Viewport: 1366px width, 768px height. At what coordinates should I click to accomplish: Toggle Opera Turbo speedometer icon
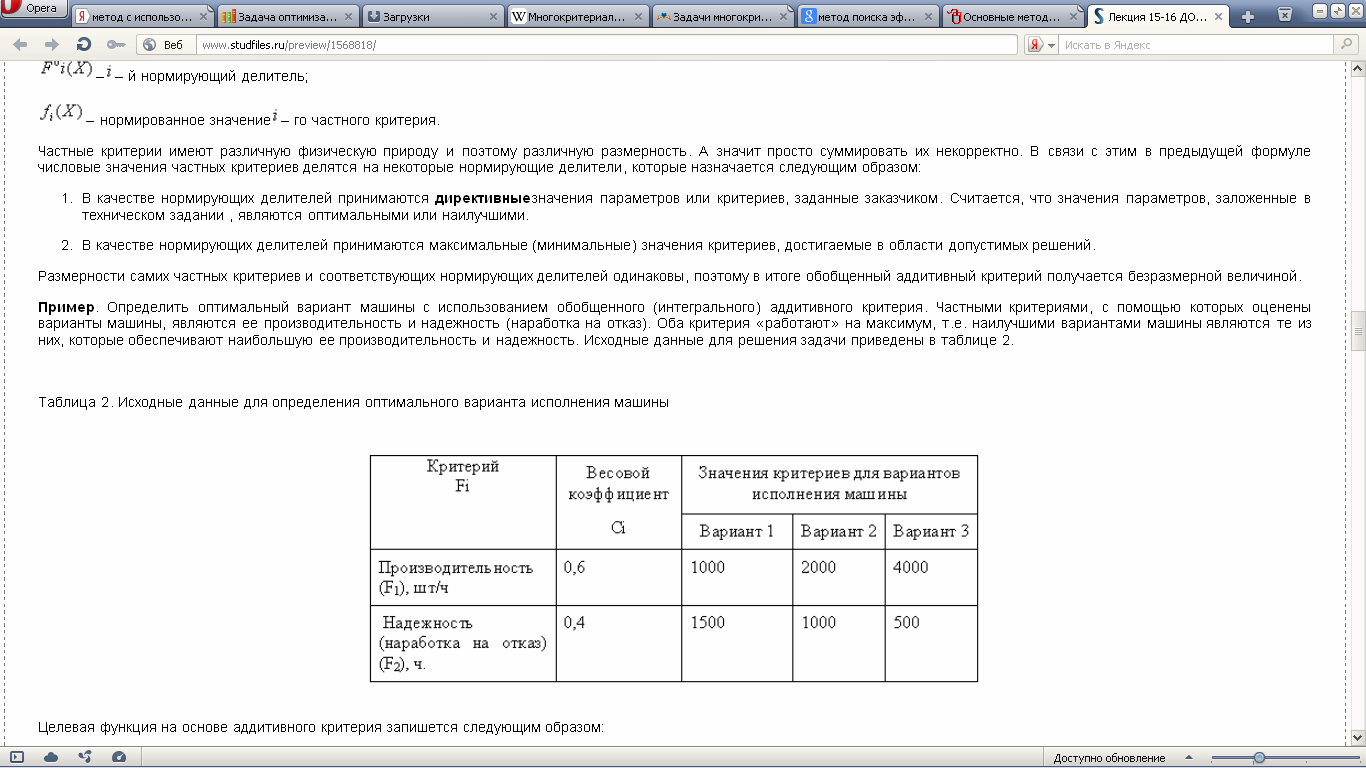[x=119, y=757]
